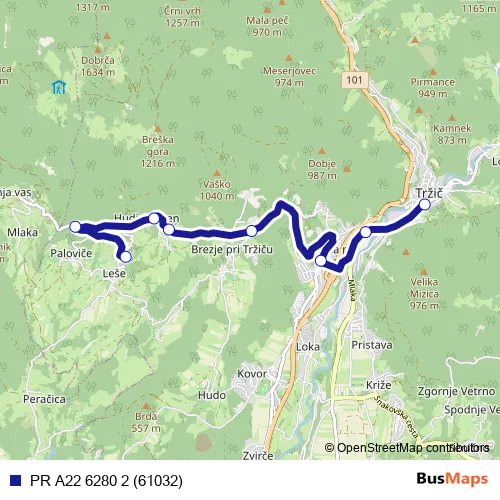Click the Breška gora peak triangle icon
The width and height of the screenshot is (500, 500).
pyautogui.click(x=158, y=129)
